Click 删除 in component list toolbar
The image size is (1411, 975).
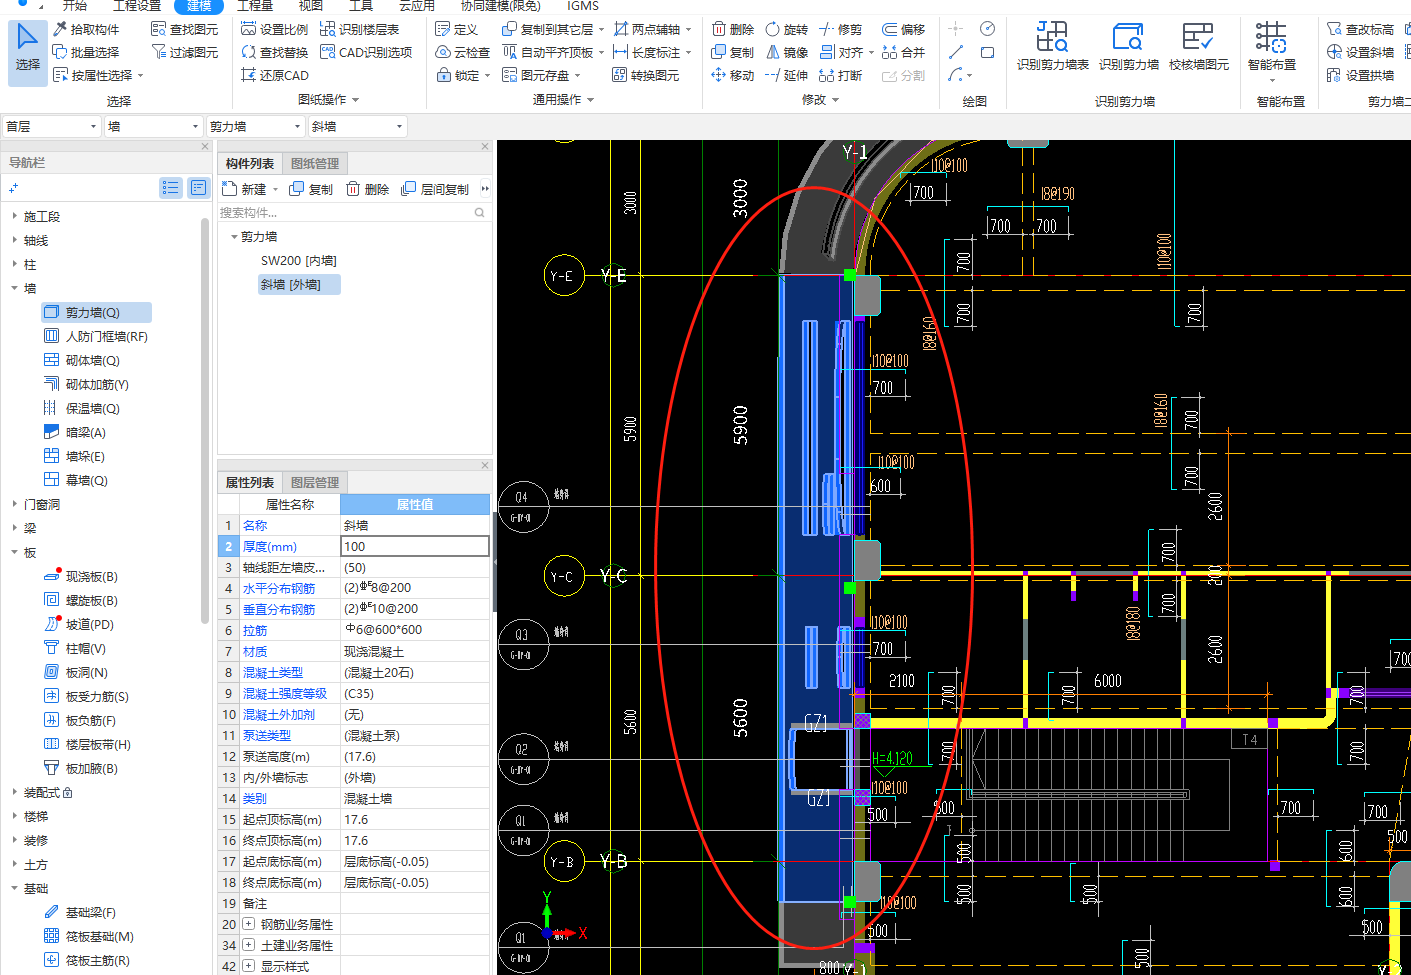(367, 189)
